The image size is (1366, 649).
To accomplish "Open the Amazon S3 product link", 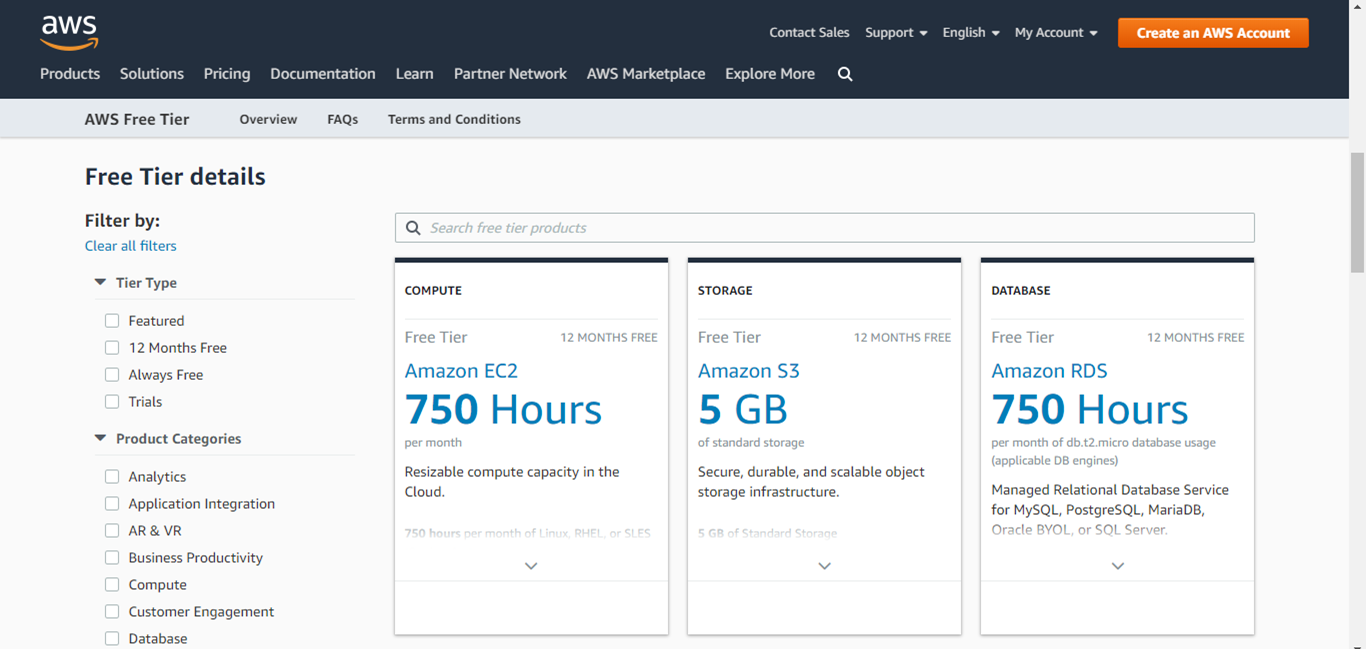I will click(749, 371).
